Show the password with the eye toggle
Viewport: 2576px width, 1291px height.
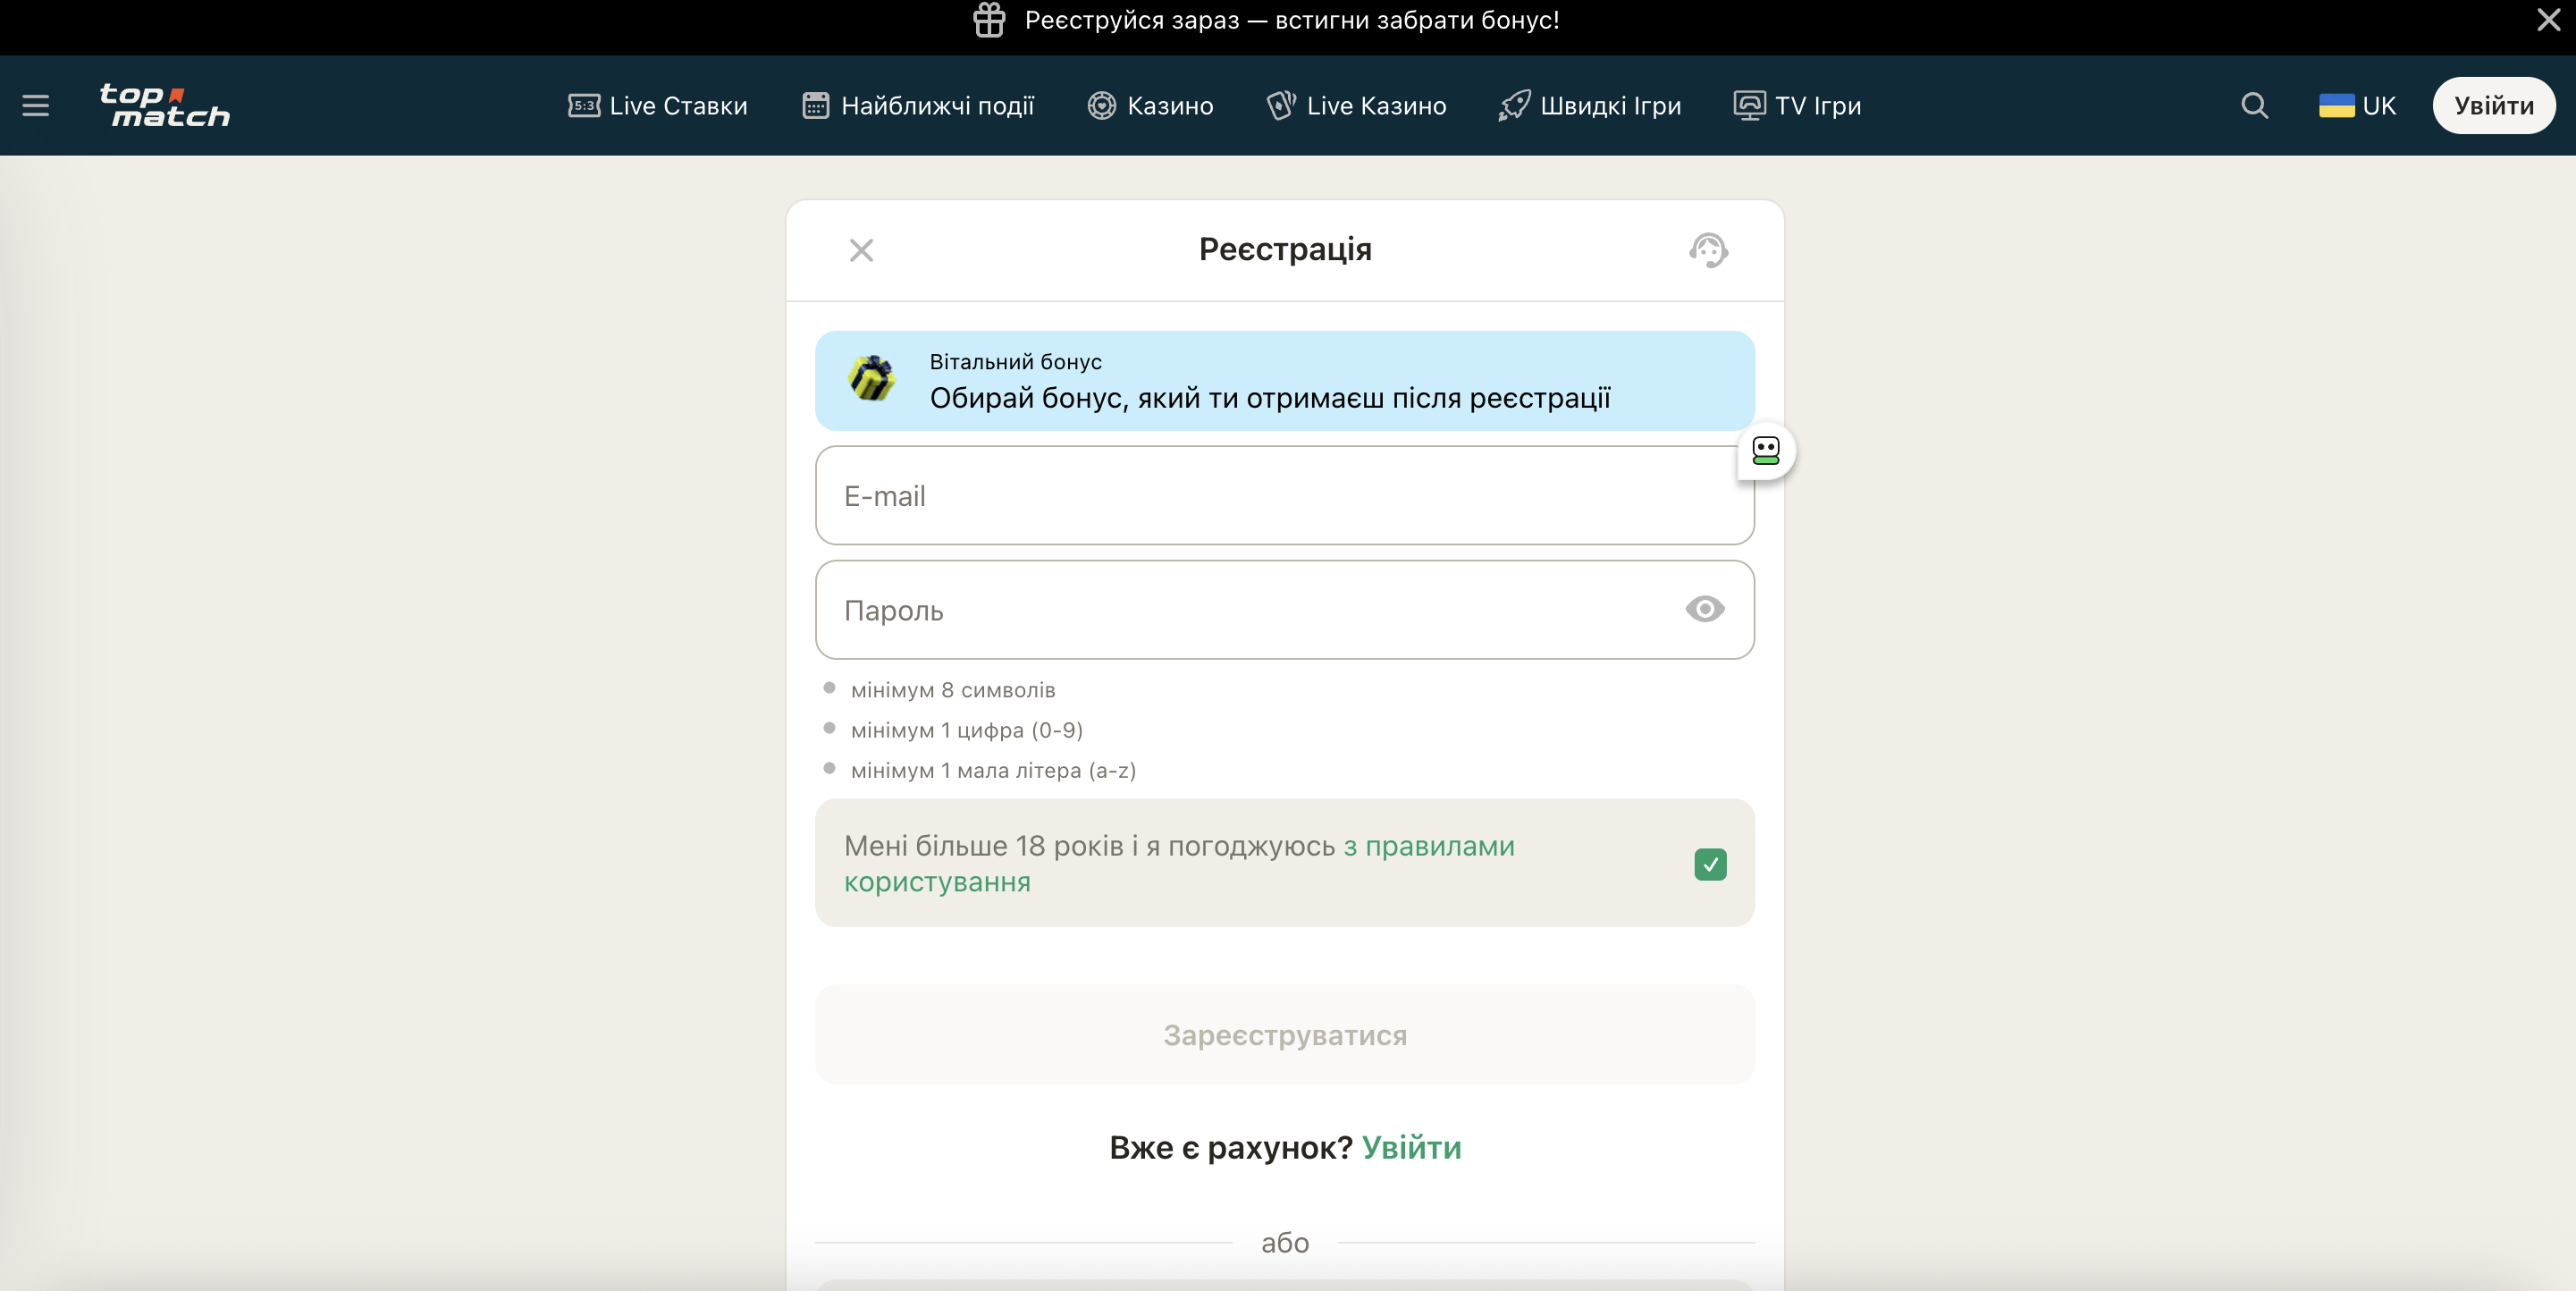1704,610
